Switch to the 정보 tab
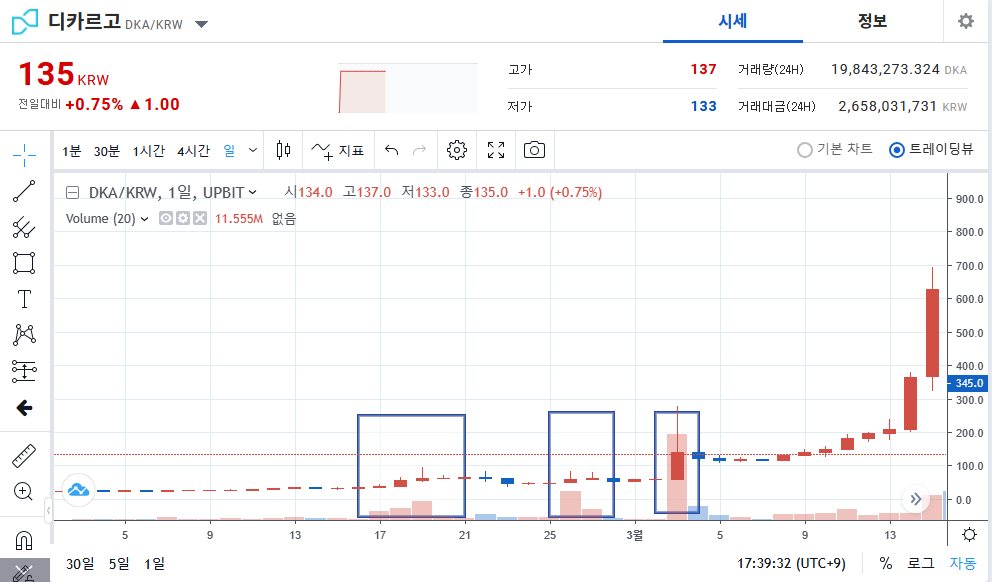This screenshot has width=992, height=582. [x=872, y=22]
